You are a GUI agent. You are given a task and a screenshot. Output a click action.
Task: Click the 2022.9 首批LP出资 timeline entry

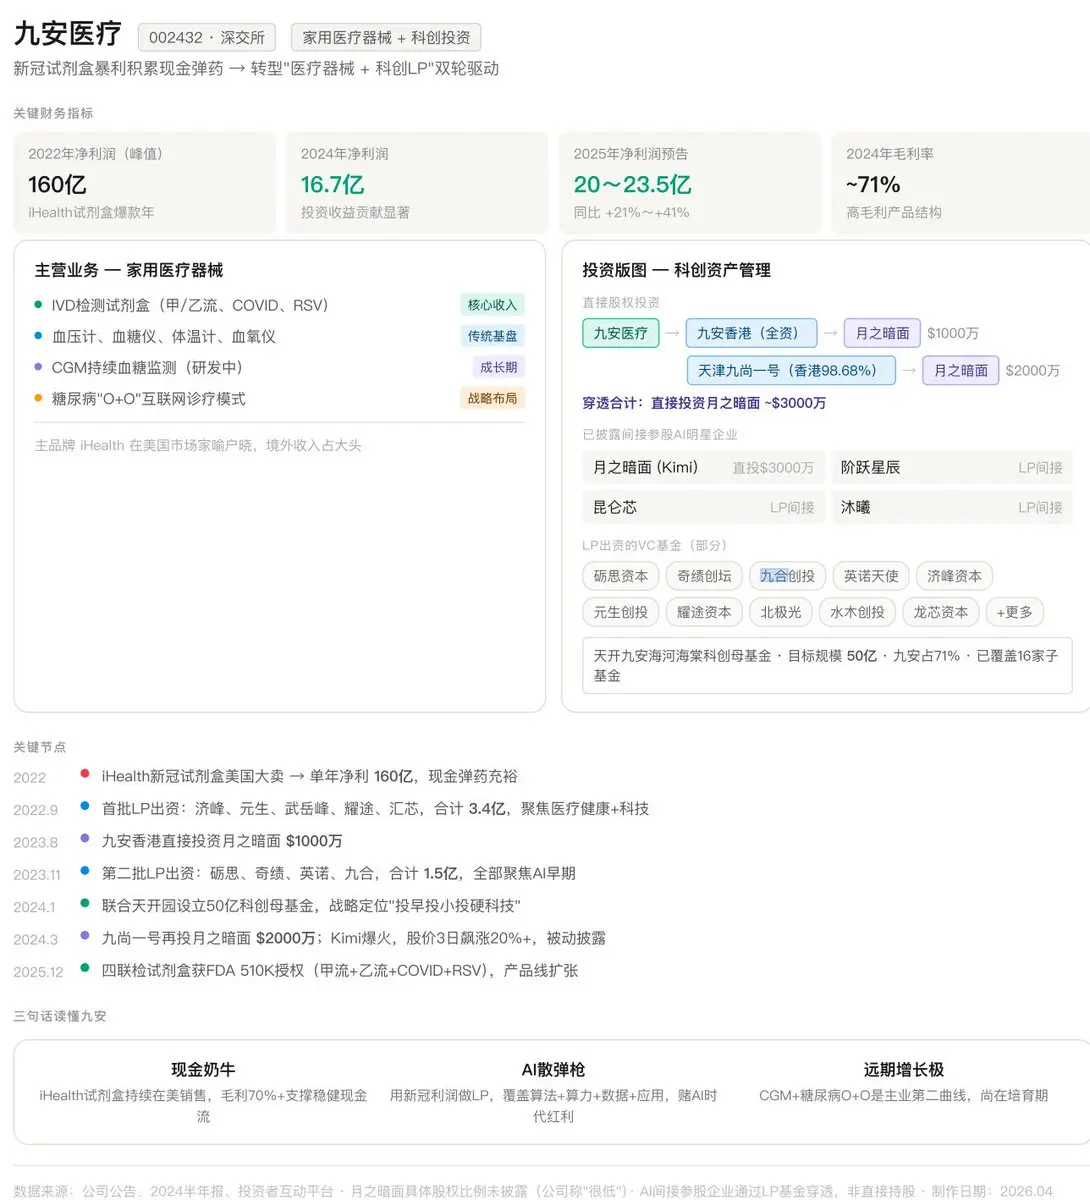coord(331,808)
